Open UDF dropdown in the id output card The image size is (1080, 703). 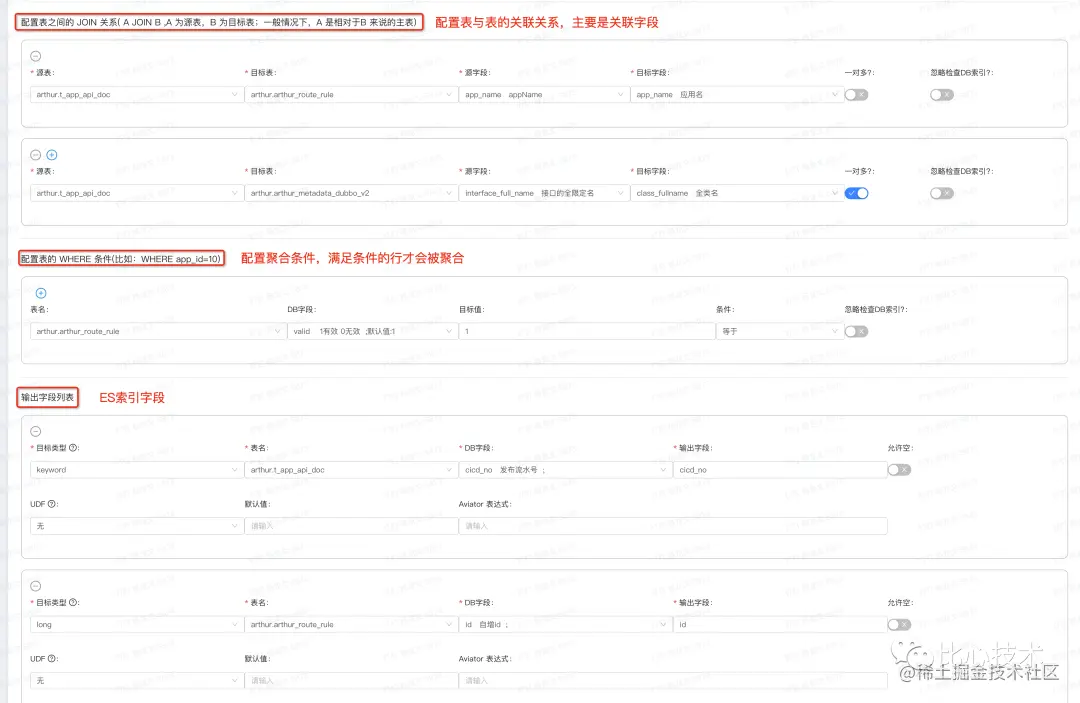136,680
